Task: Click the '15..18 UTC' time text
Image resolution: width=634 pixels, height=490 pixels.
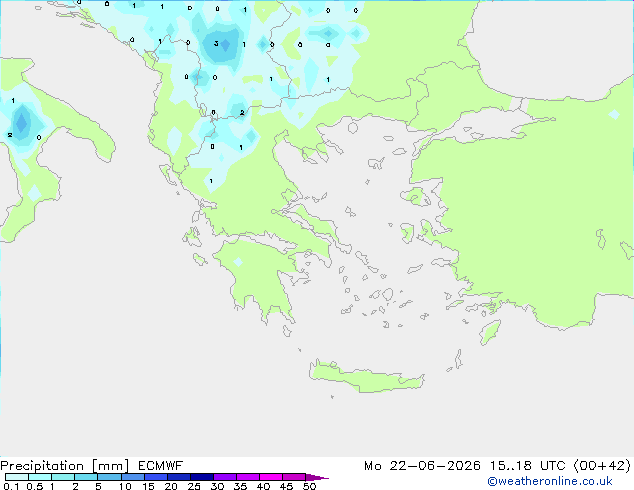Action: (x=527, y=466)
